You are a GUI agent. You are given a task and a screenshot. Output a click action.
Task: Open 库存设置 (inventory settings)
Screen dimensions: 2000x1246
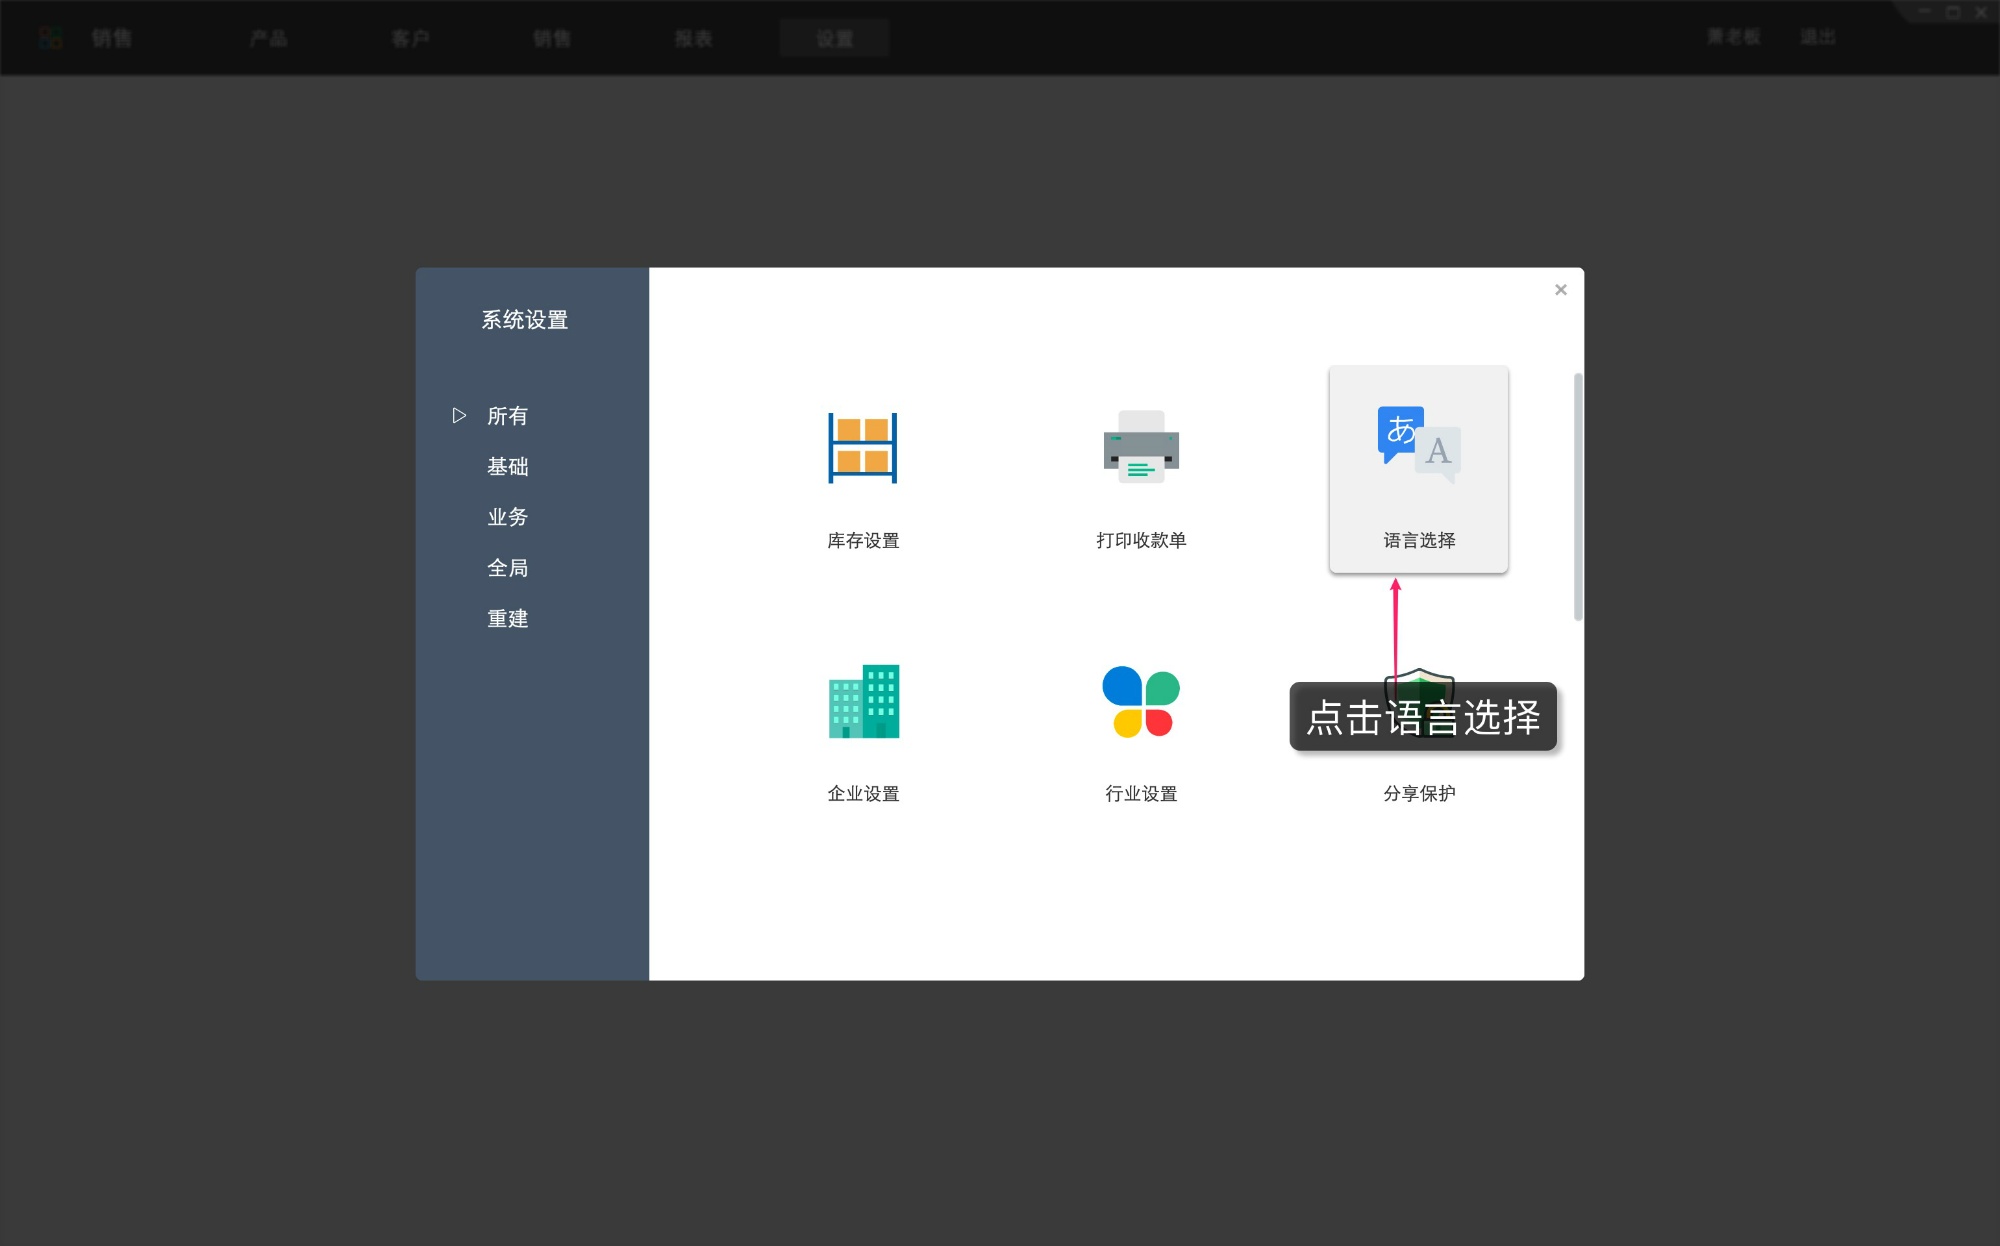click(862, 470)
